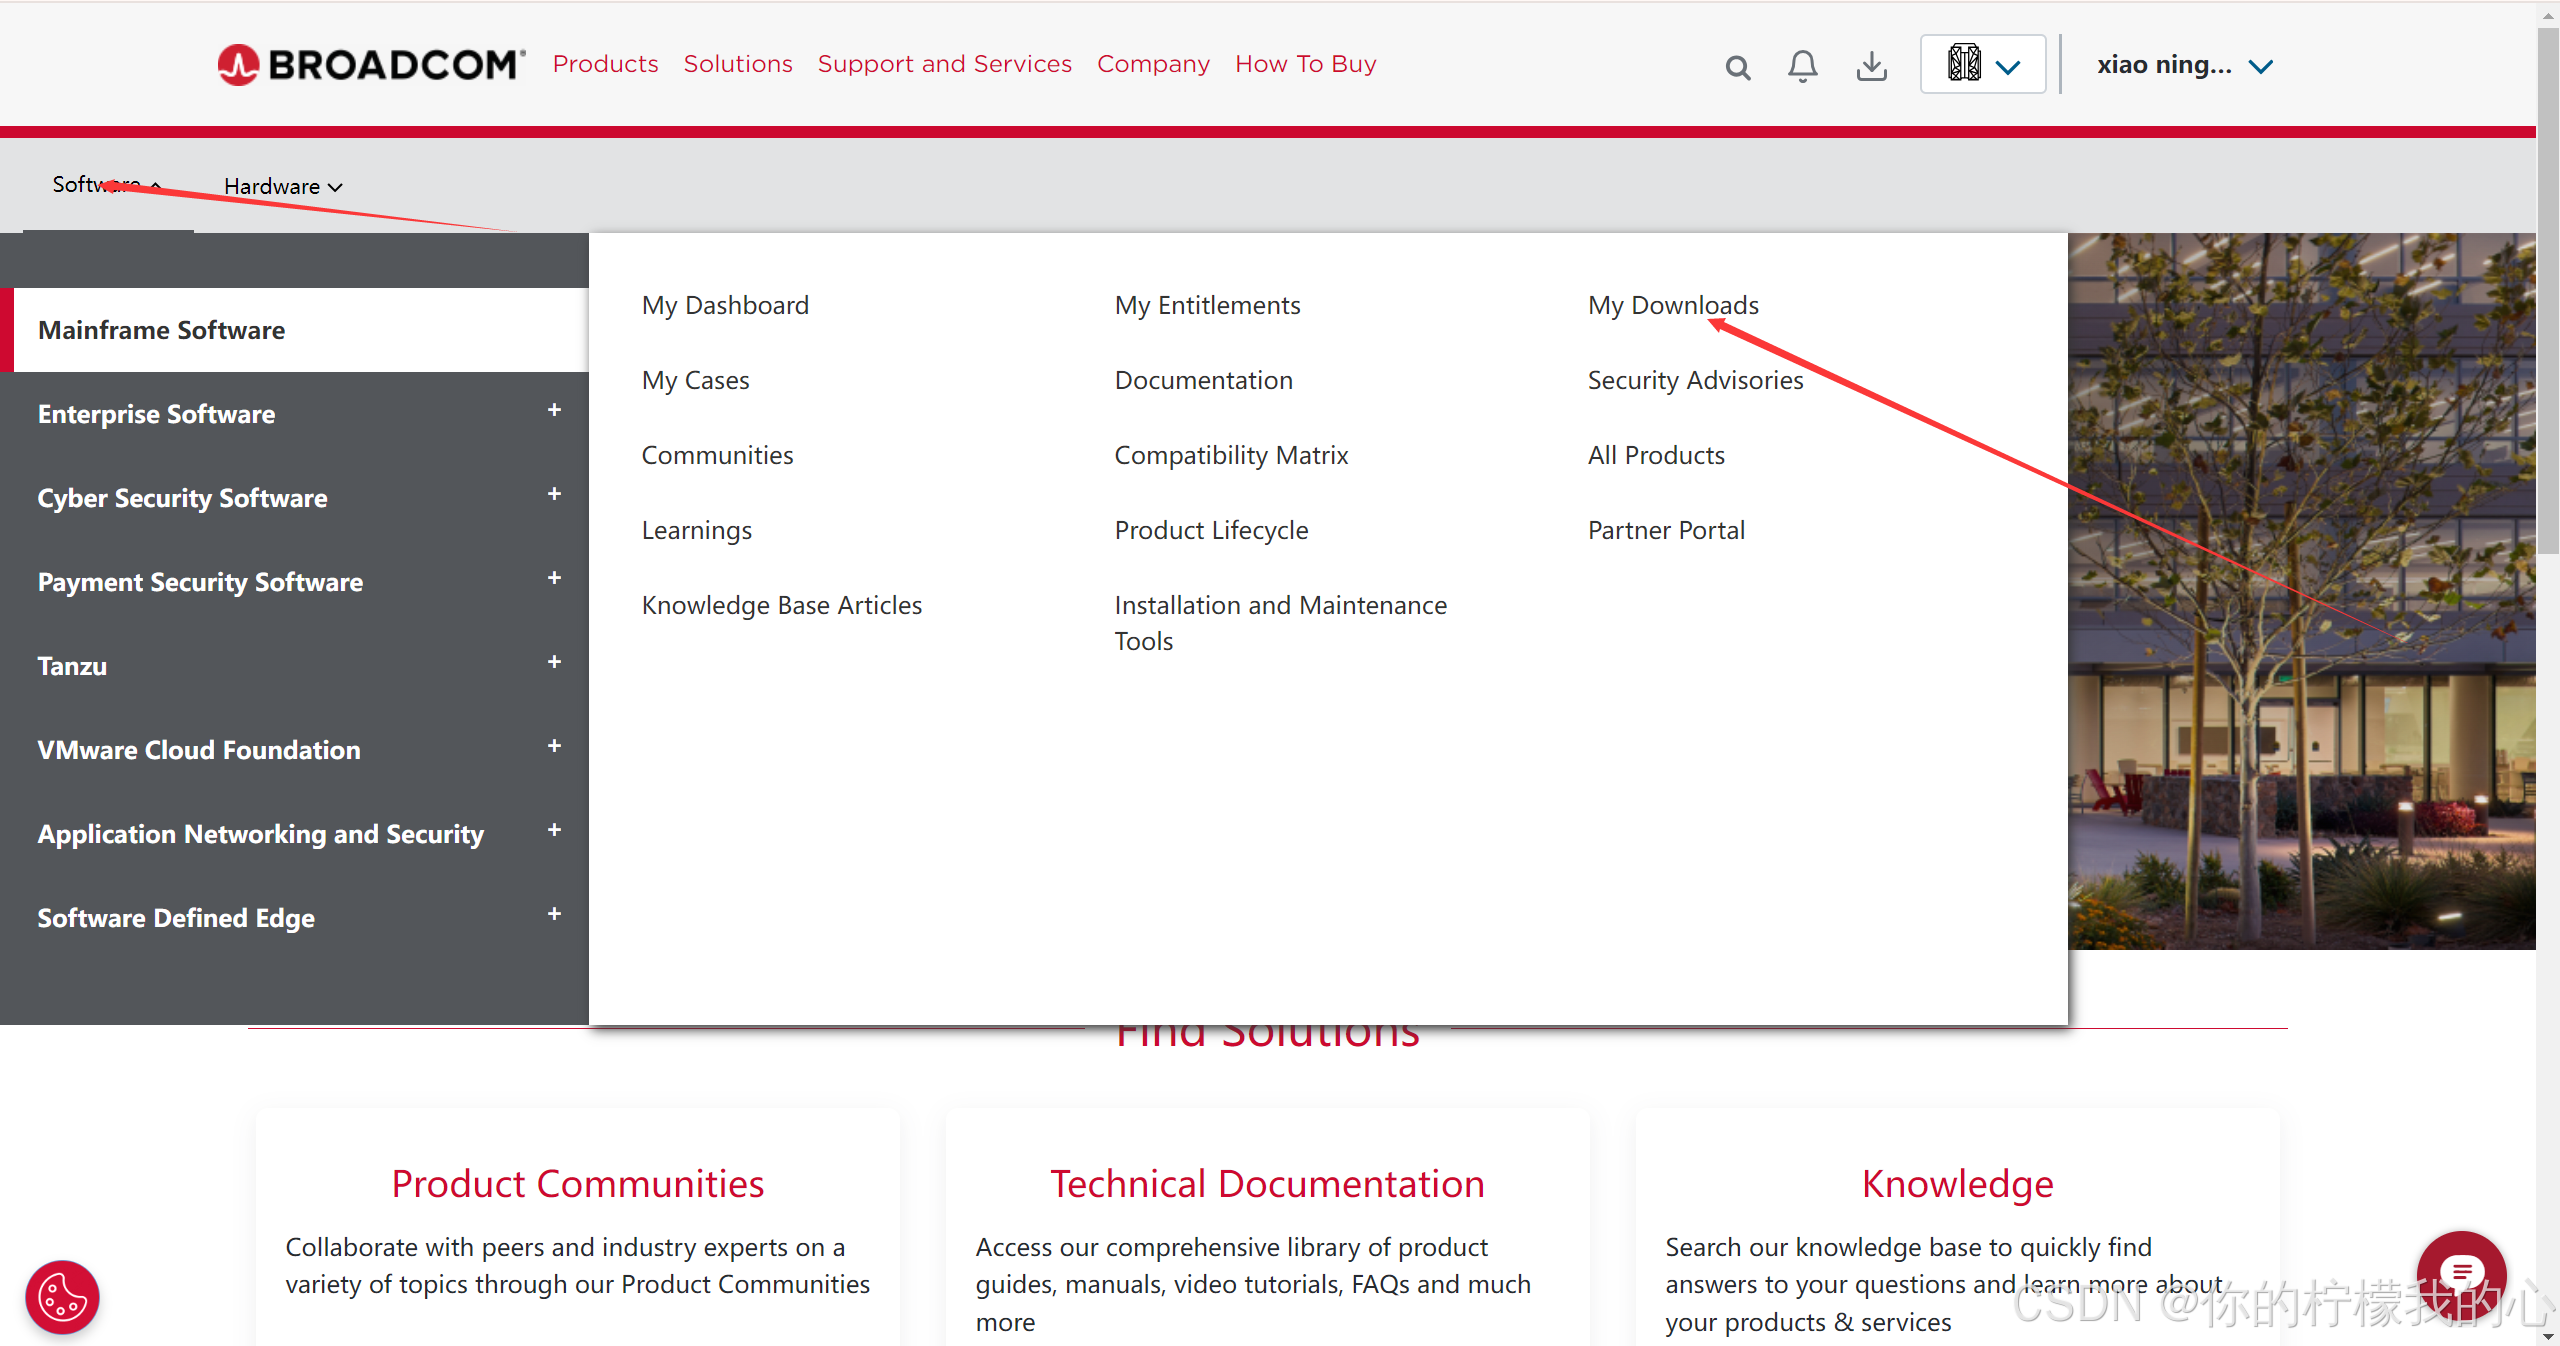Open All Products link

coord(1656,455)
